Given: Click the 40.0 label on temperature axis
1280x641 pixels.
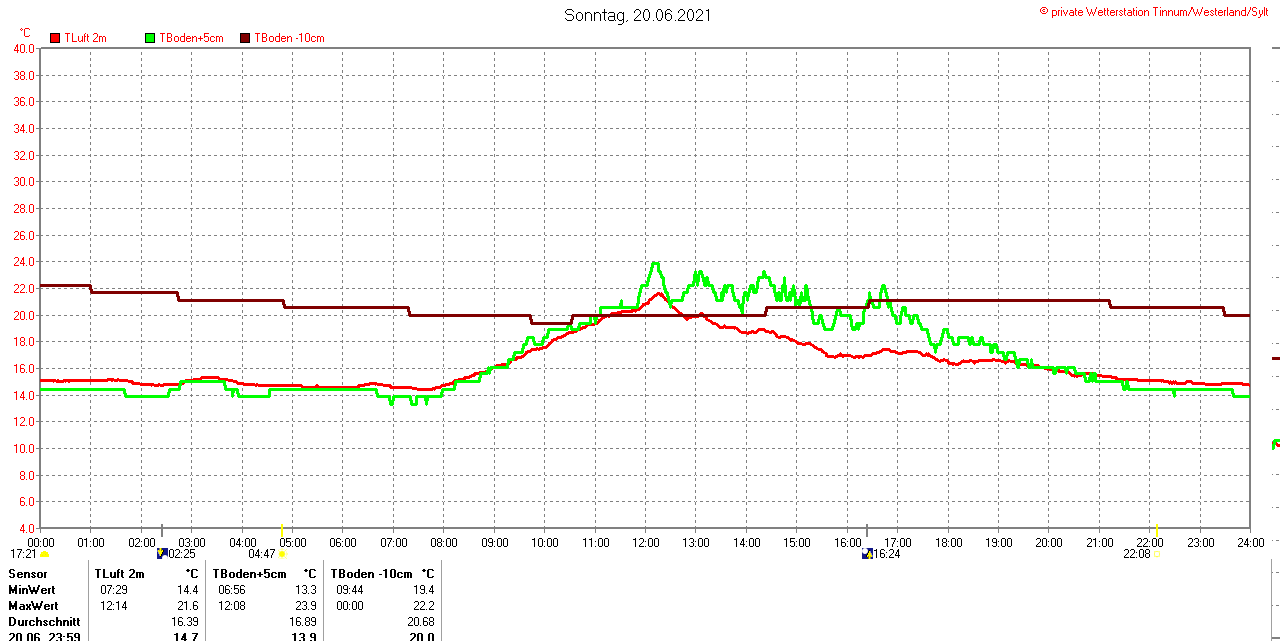Looking at the screenshot, I should tap(24, 48).
